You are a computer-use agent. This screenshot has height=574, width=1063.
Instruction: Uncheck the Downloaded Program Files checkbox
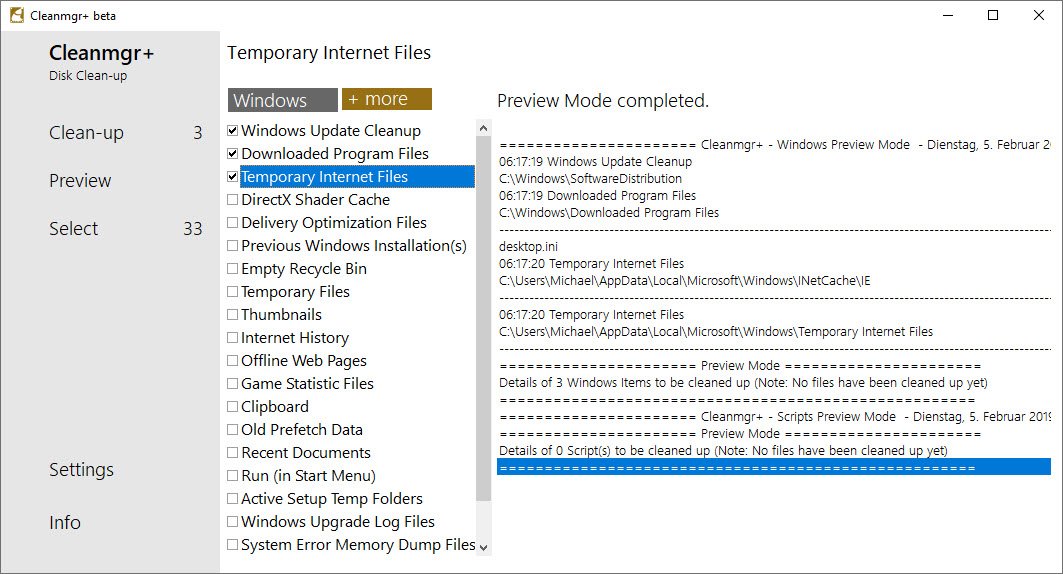(x=232, y=154)
